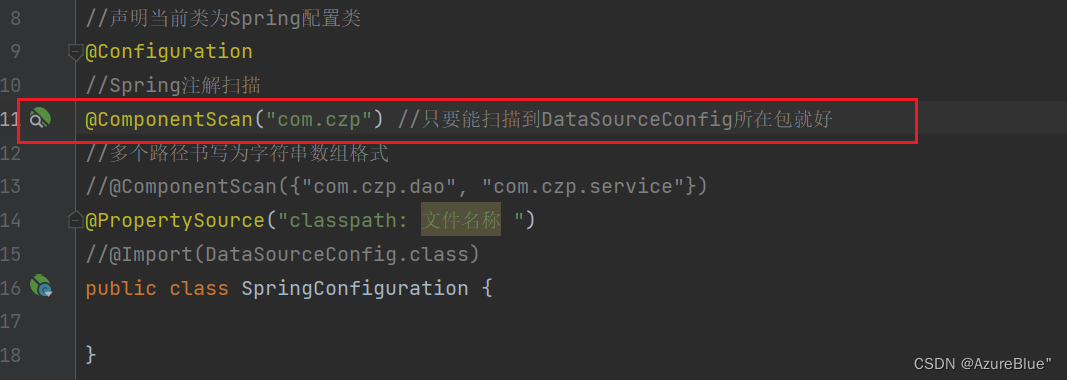The image size is (1067, 380).
Task: Click the @Configuration annotation
Action: (169, 52)
